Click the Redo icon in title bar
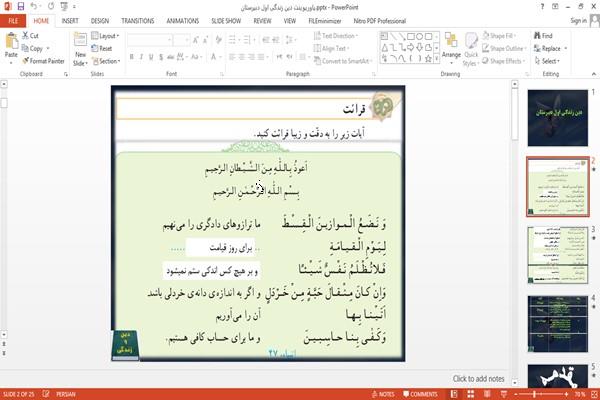 coord(51,6)
